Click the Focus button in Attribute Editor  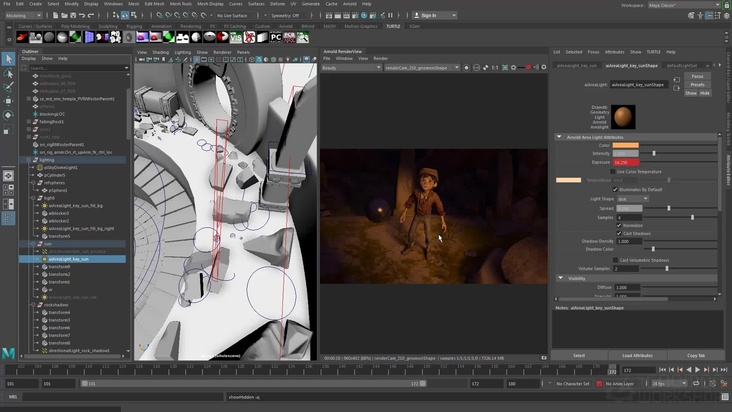tap(697, 76)
